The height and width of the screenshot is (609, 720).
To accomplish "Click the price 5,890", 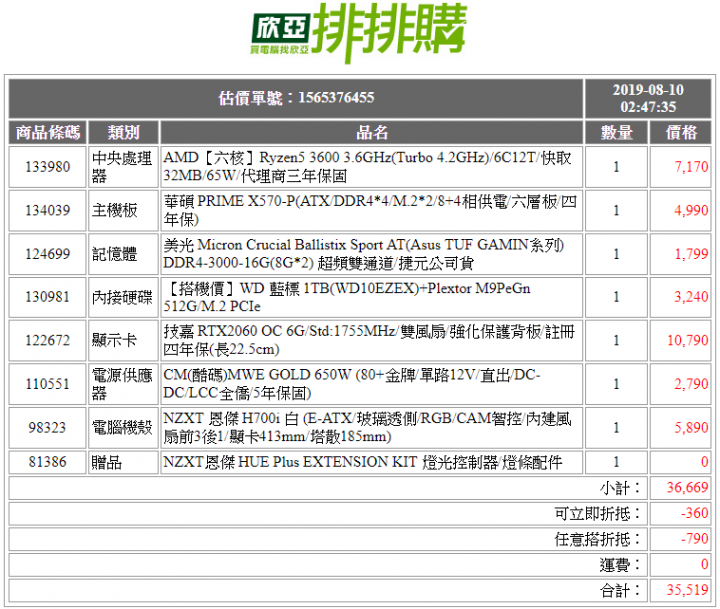I will (x=691, y=428).
